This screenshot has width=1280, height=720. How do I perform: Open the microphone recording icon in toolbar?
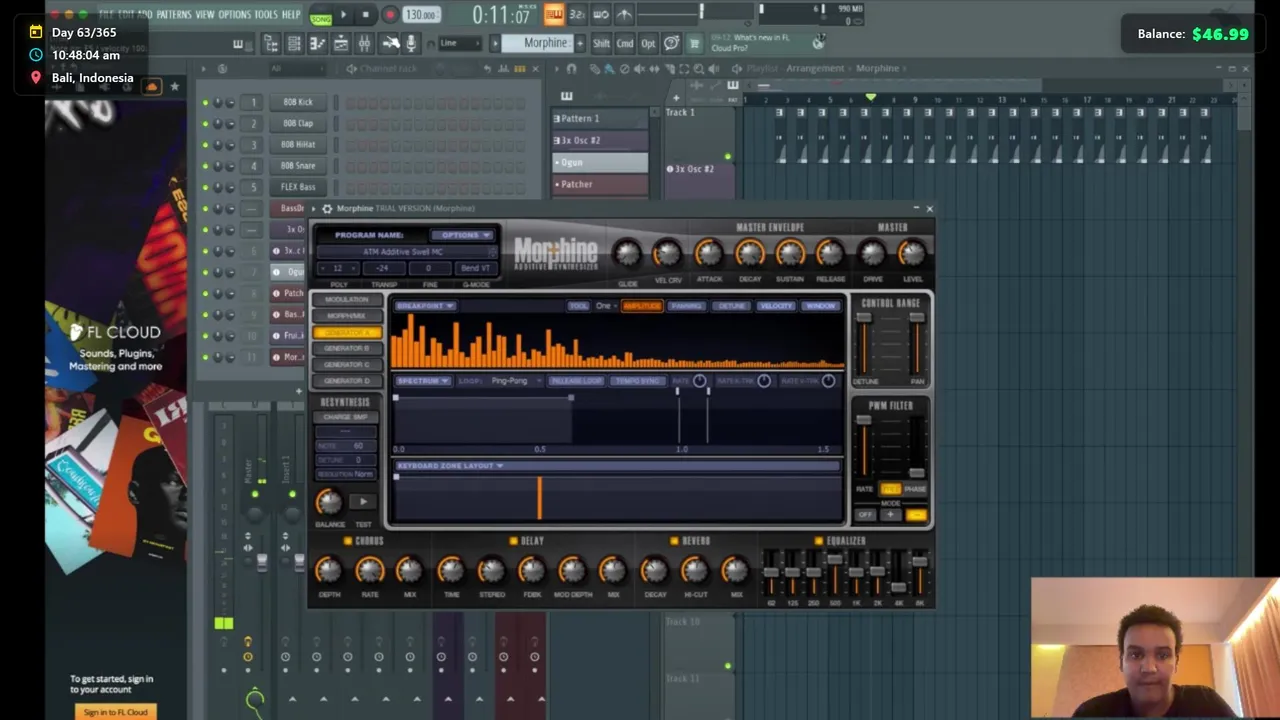coord(410,43)
